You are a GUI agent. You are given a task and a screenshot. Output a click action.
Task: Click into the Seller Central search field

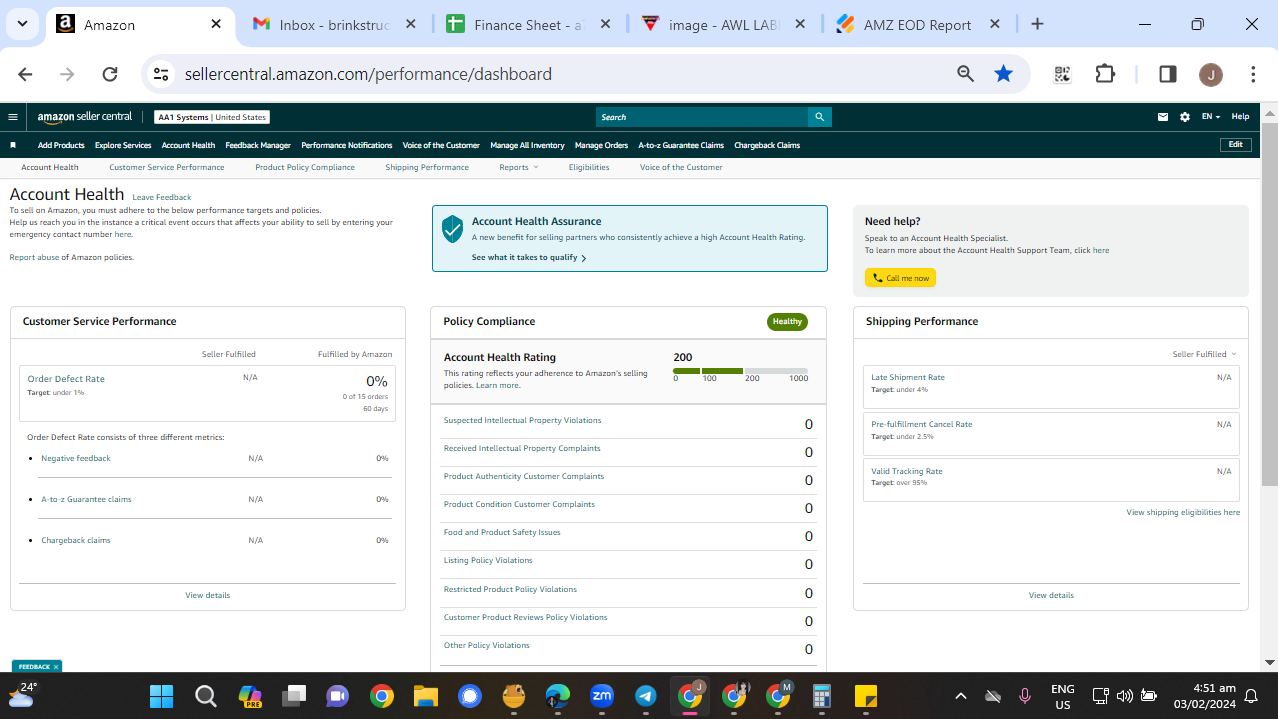pyautogui.click(x=701, y=117)
